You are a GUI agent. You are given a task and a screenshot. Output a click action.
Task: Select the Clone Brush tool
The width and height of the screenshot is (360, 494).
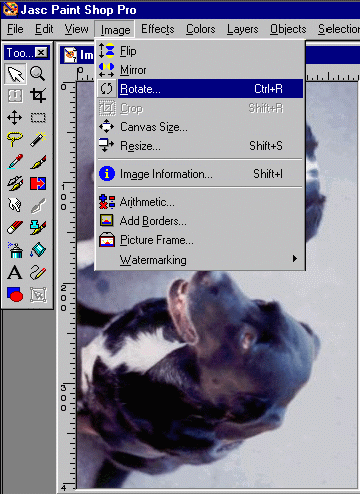point(15,184)
